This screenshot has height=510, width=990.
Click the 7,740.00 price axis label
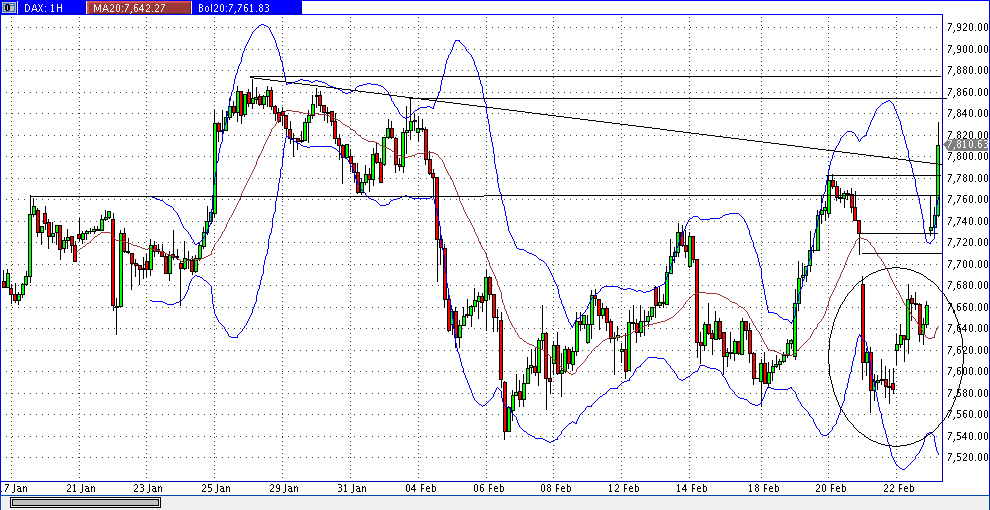[966, 220]
